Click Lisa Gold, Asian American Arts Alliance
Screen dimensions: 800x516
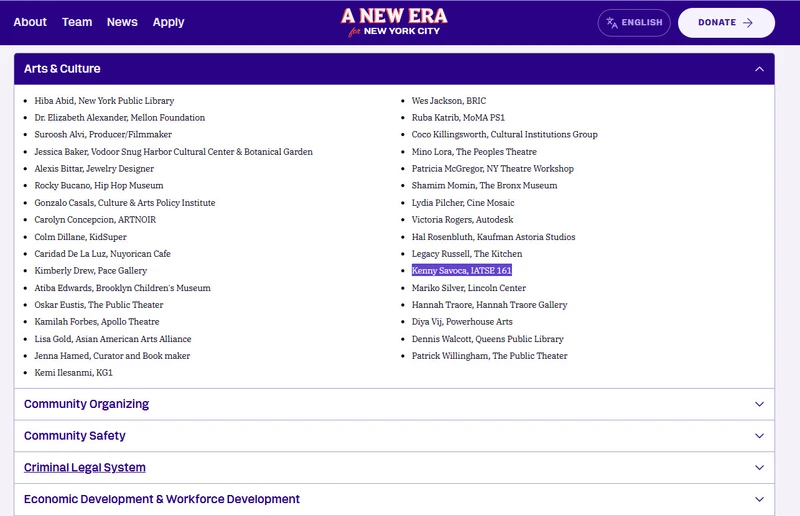click(113, 339)
